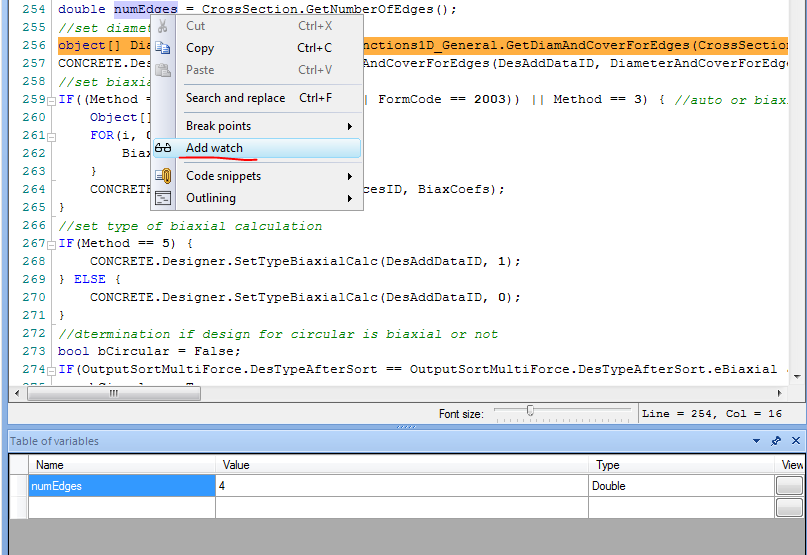Viewport: 807px width, 555px height.
Task: Select Cut in the context menu
Action: [258, 26]
